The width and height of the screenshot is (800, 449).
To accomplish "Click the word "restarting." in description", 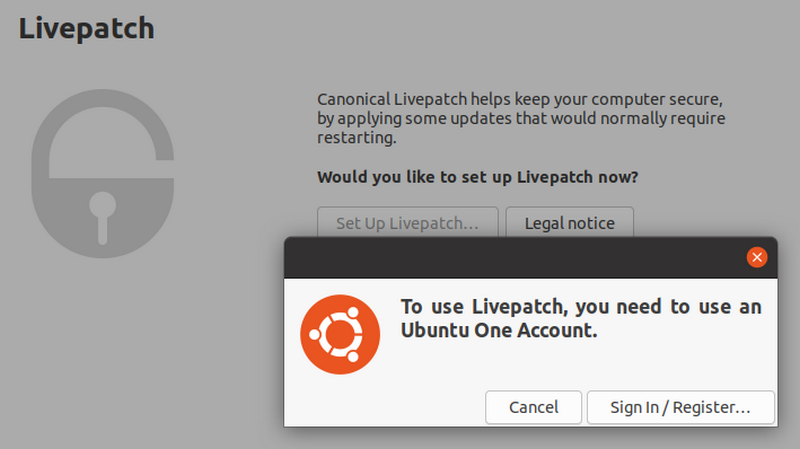I will point(357,138).
